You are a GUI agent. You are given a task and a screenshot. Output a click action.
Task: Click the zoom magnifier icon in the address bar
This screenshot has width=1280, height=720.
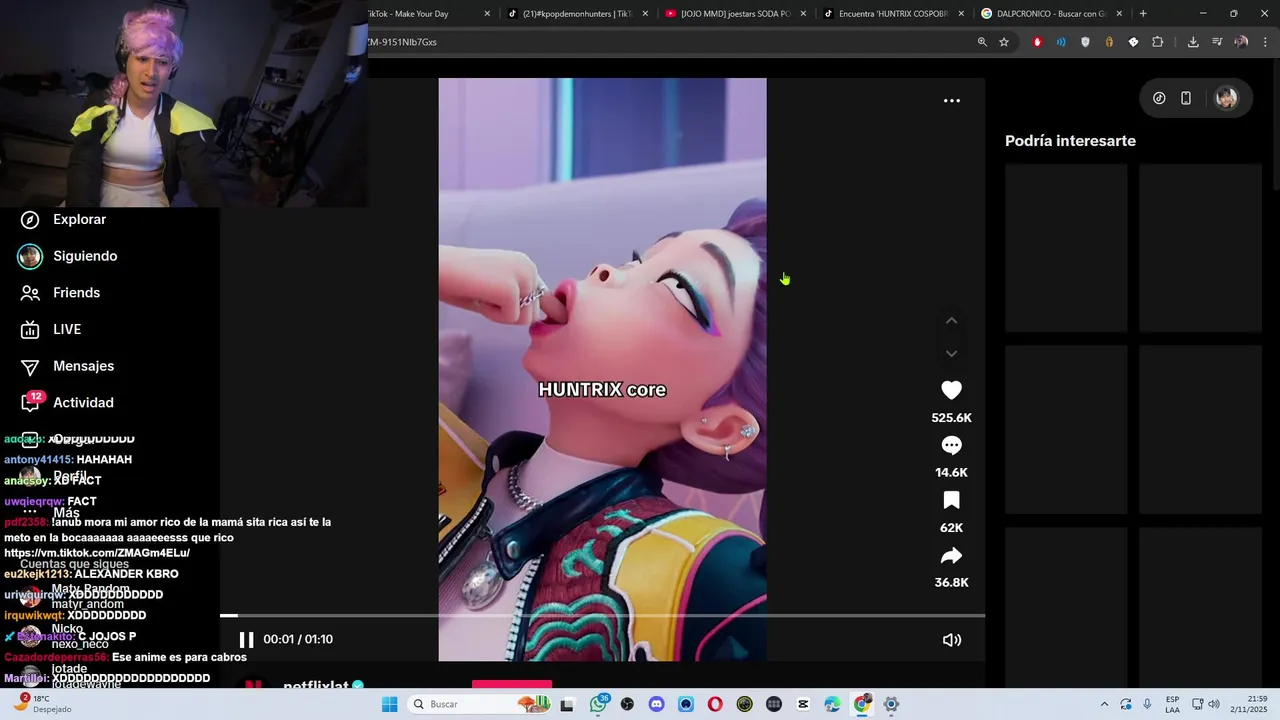coord(982,42)
